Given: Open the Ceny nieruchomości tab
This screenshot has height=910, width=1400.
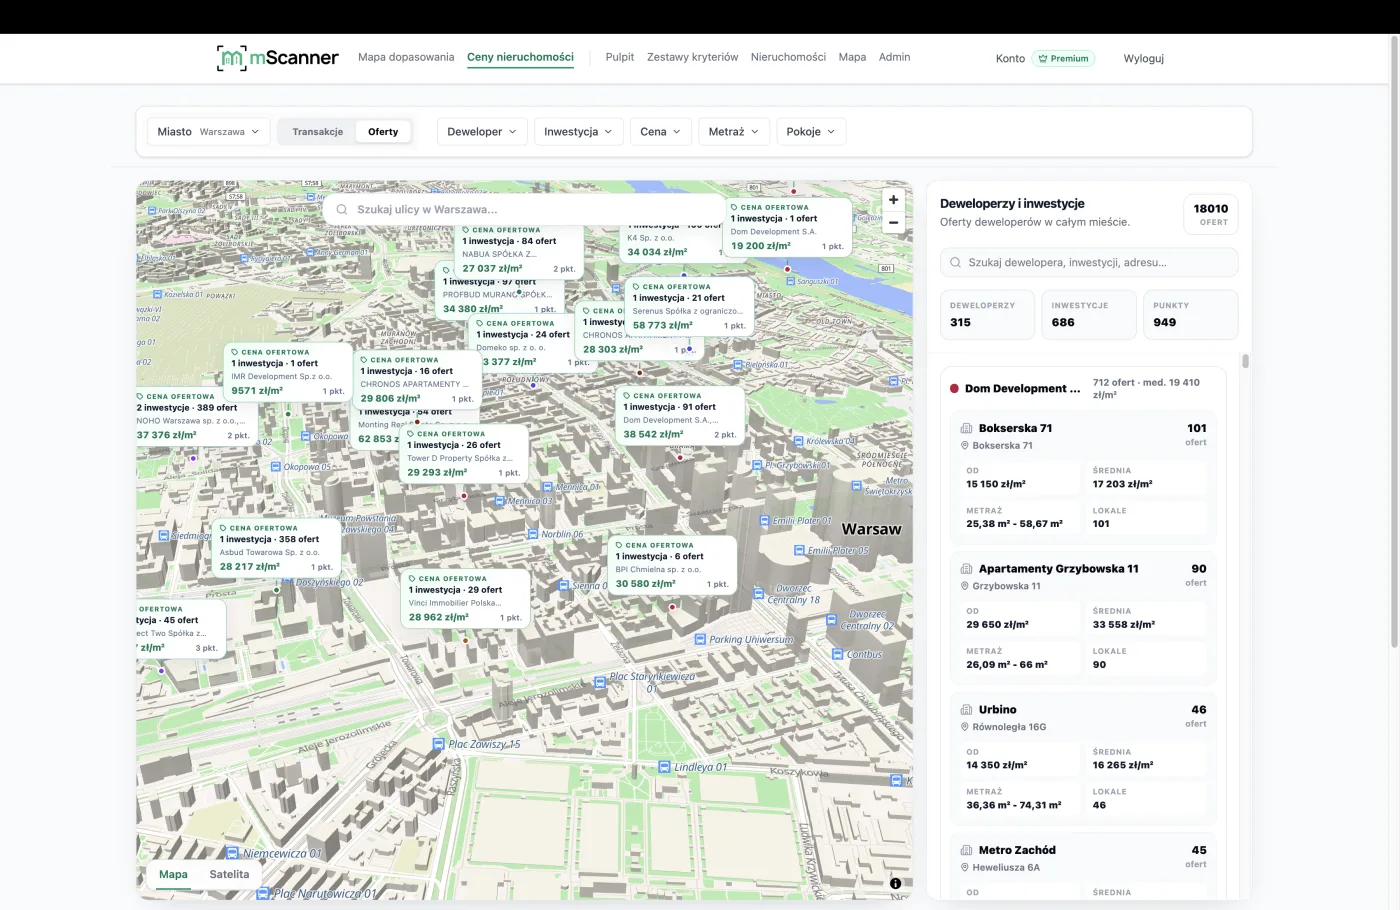Looking at the screenshot, I should click(520, 57).
